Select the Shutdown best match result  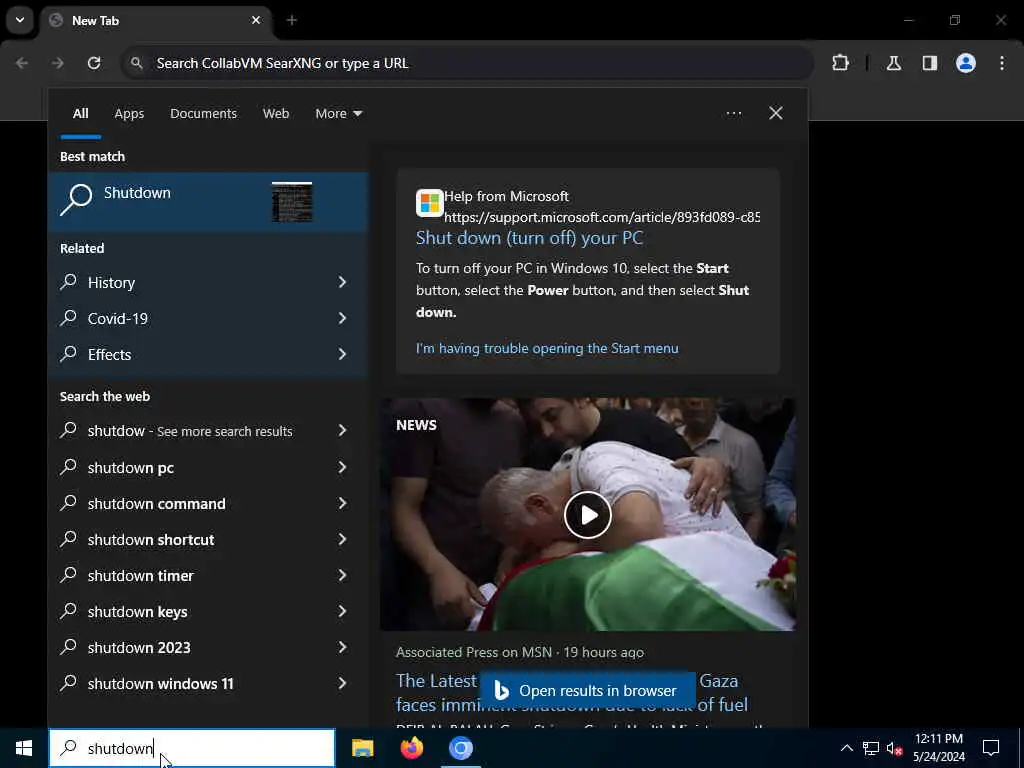pyautogui.click(x=209, y=202)
